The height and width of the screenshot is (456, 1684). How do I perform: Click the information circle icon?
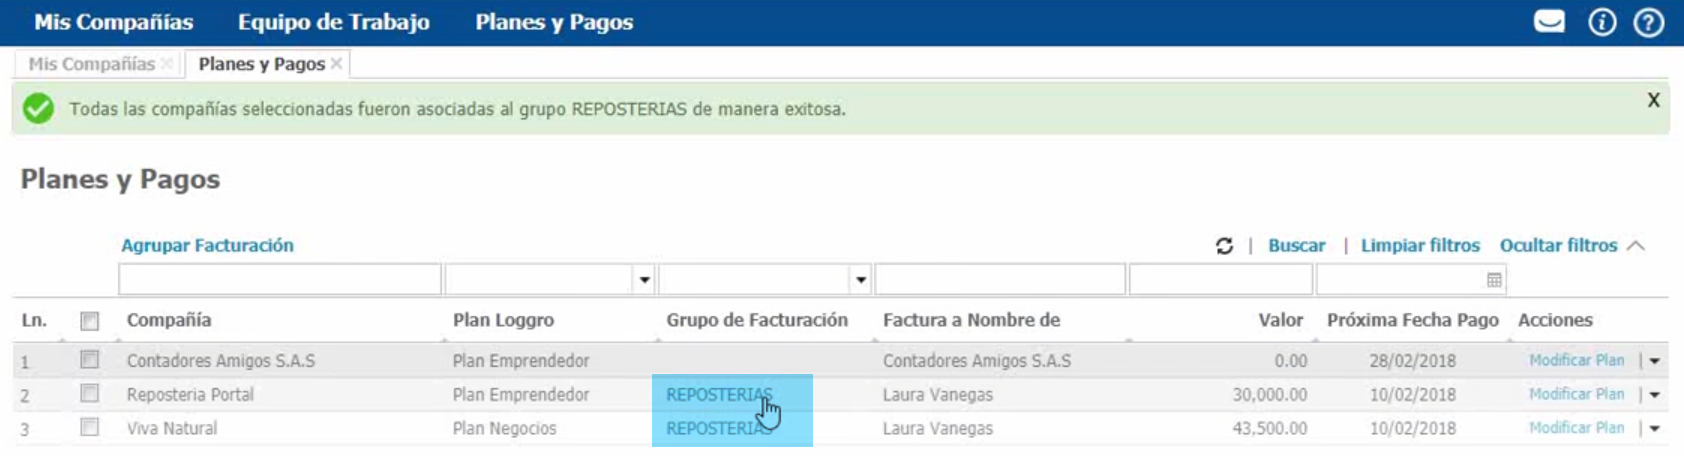[x=1602, y=22]
